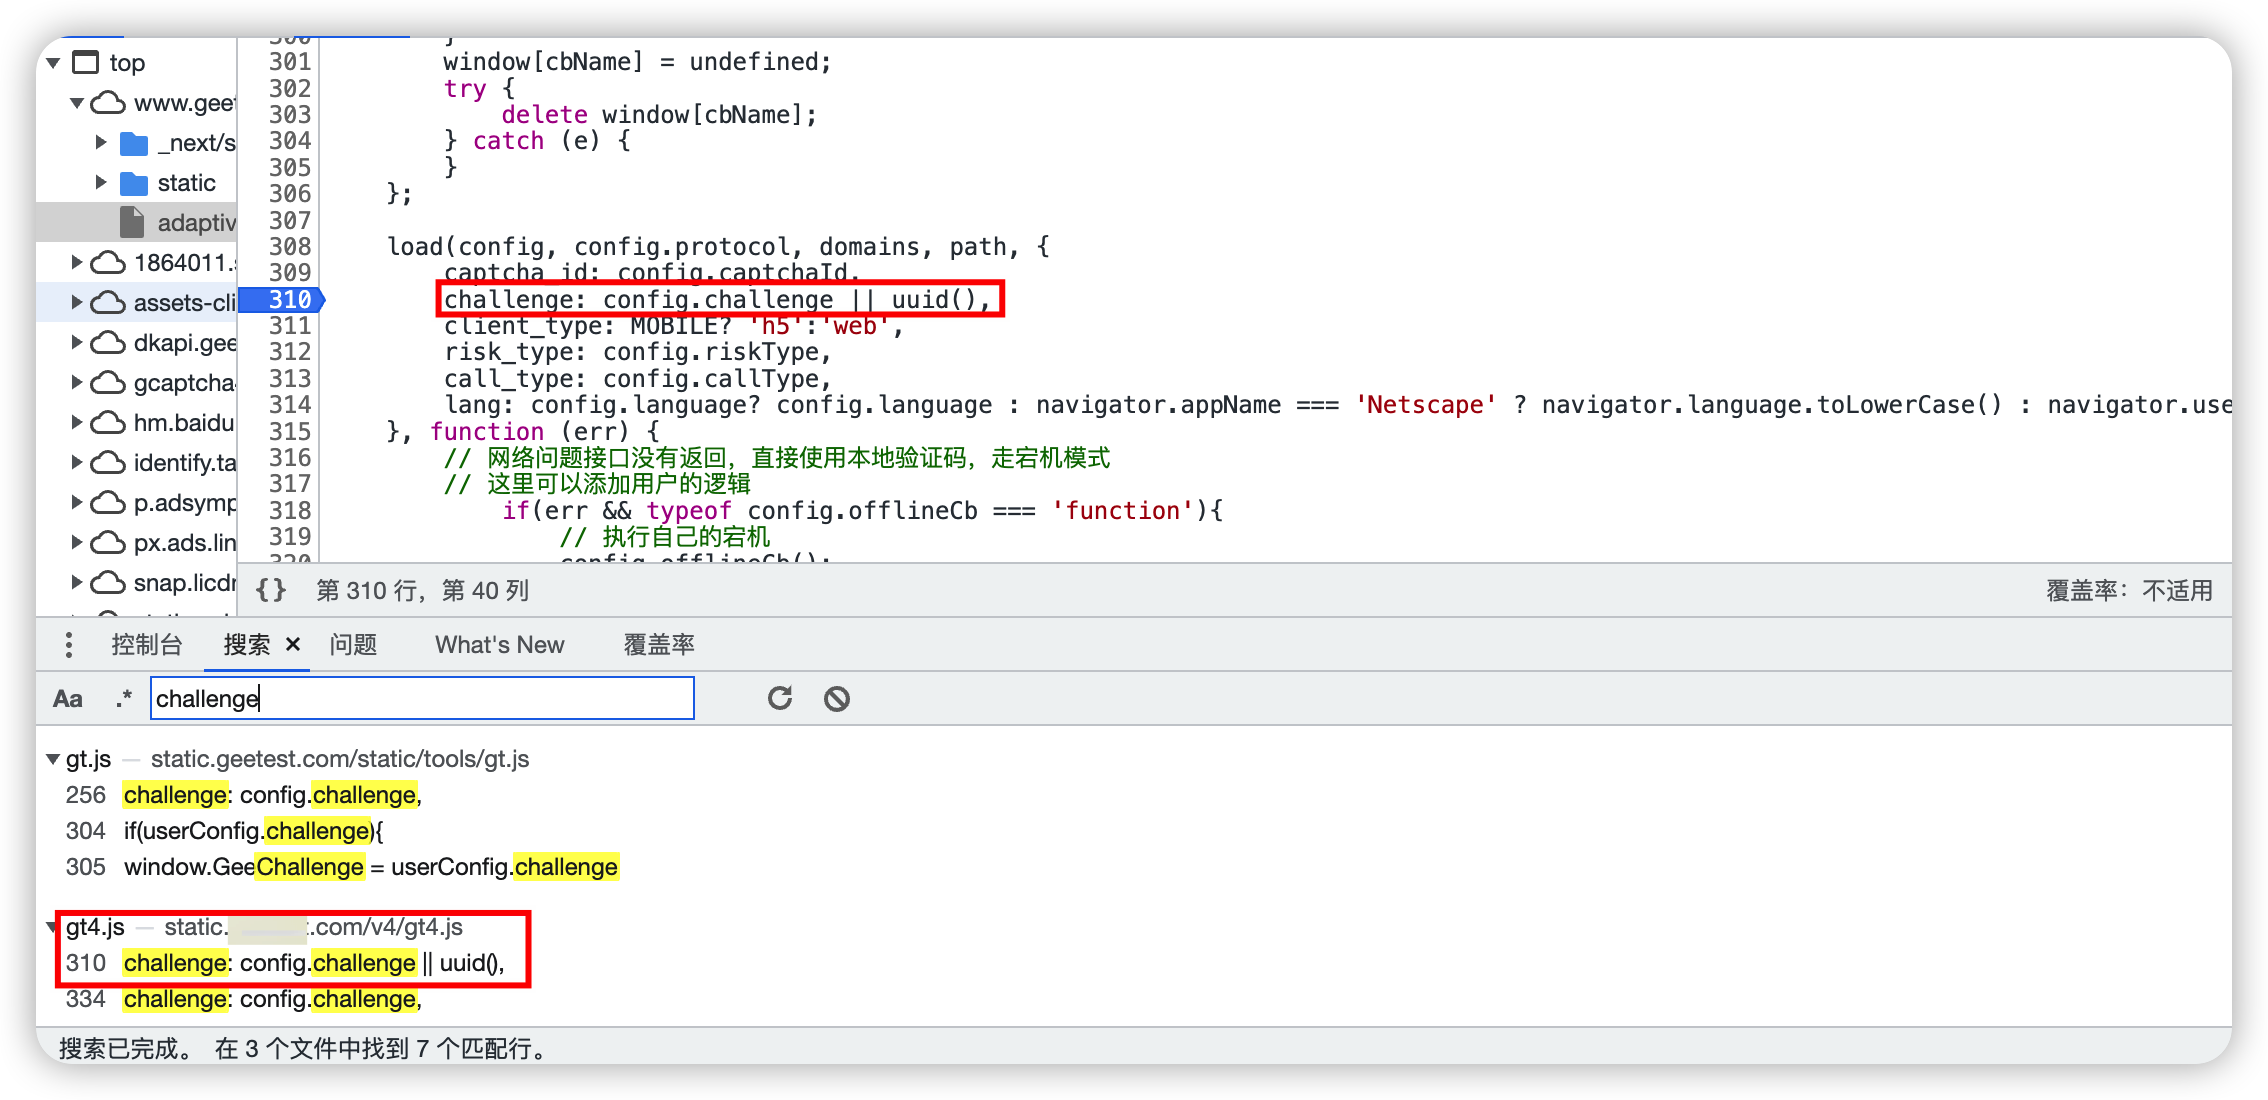Switch to the 覆盖率 tab
2268x1100 pixels.
(659, 644)
